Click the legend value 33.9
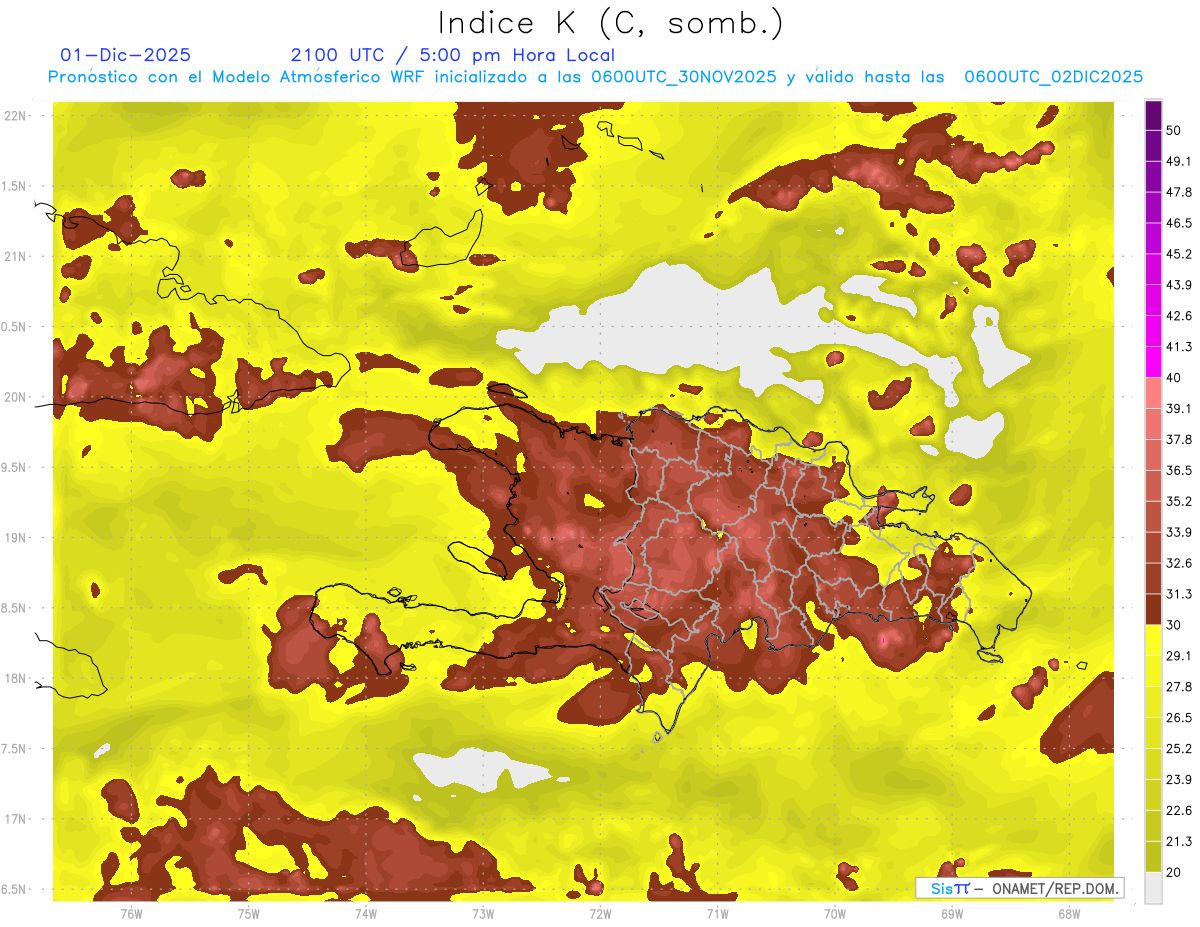The height and width of the screenshot is (927, 1200). 1178,532
